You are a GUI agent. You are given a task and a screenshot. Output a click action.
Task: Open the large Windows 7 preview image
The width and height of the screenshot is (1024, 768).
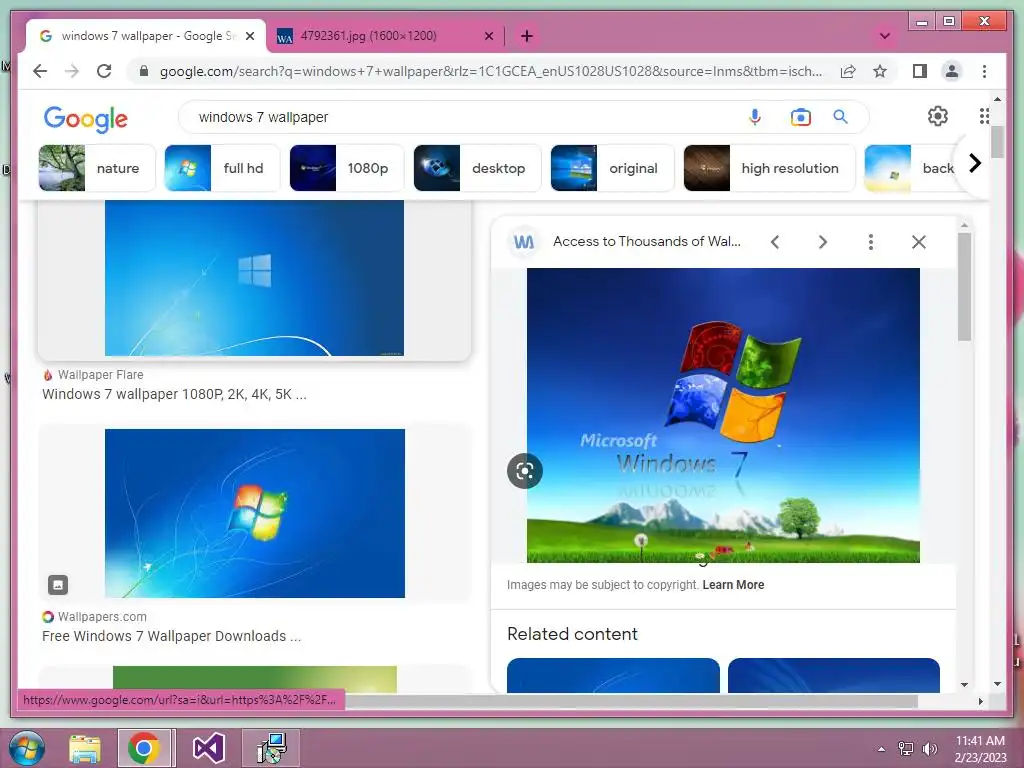[x=723, y=415]
